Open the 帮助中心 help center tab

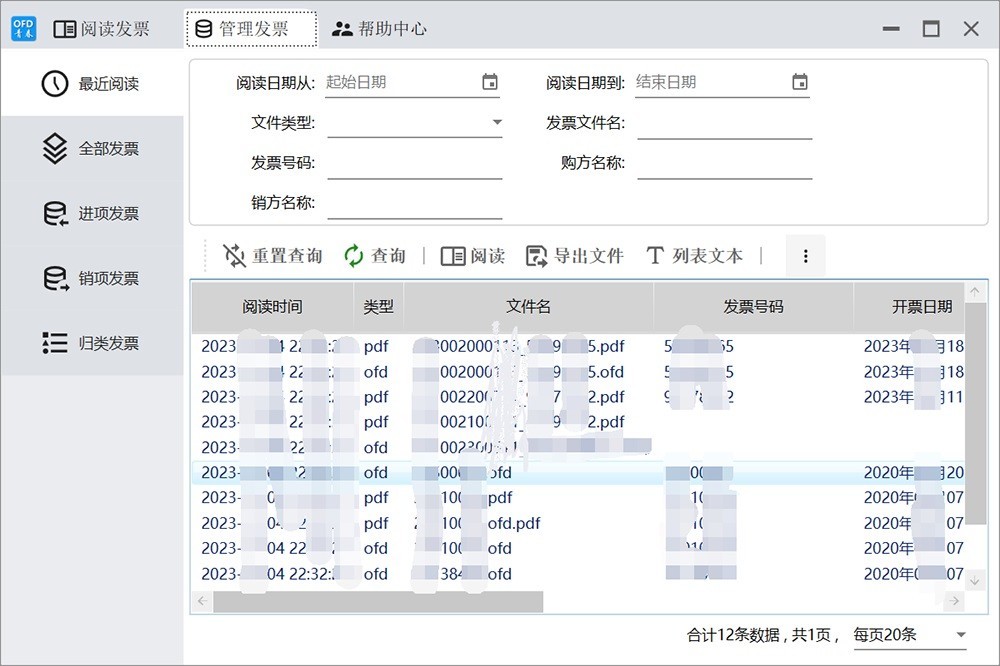point(379,29)
